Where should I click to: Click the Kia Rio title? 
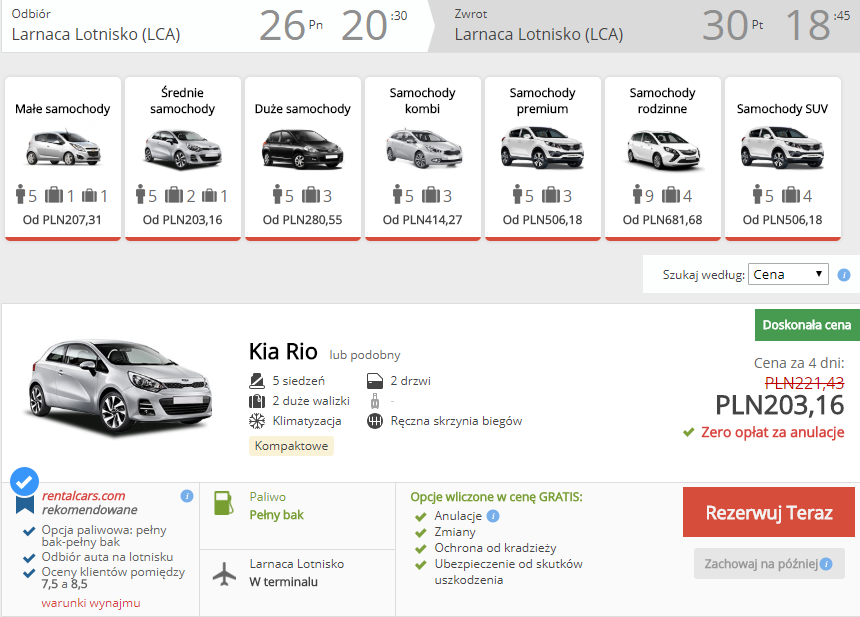coord(283,352)
